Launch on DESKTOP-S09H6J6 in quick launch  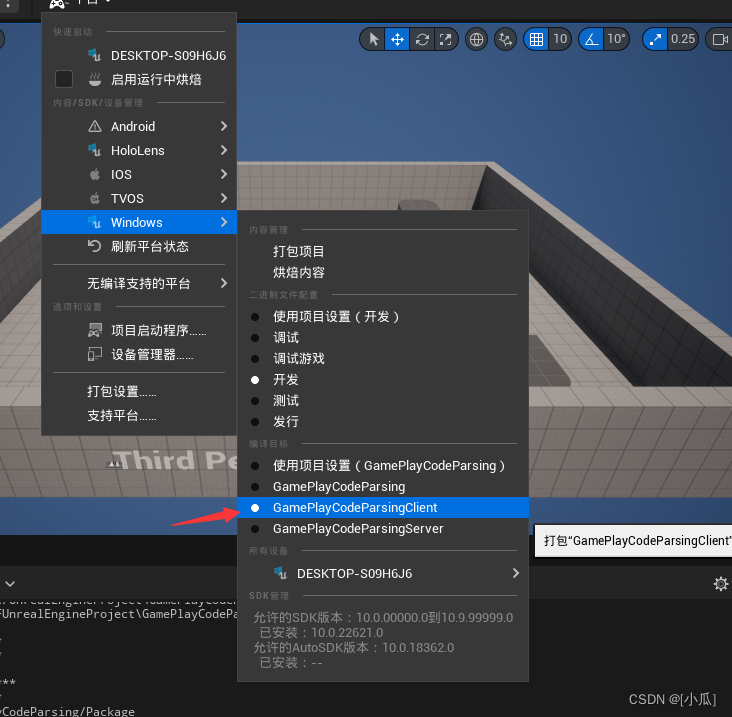[139, 56]
